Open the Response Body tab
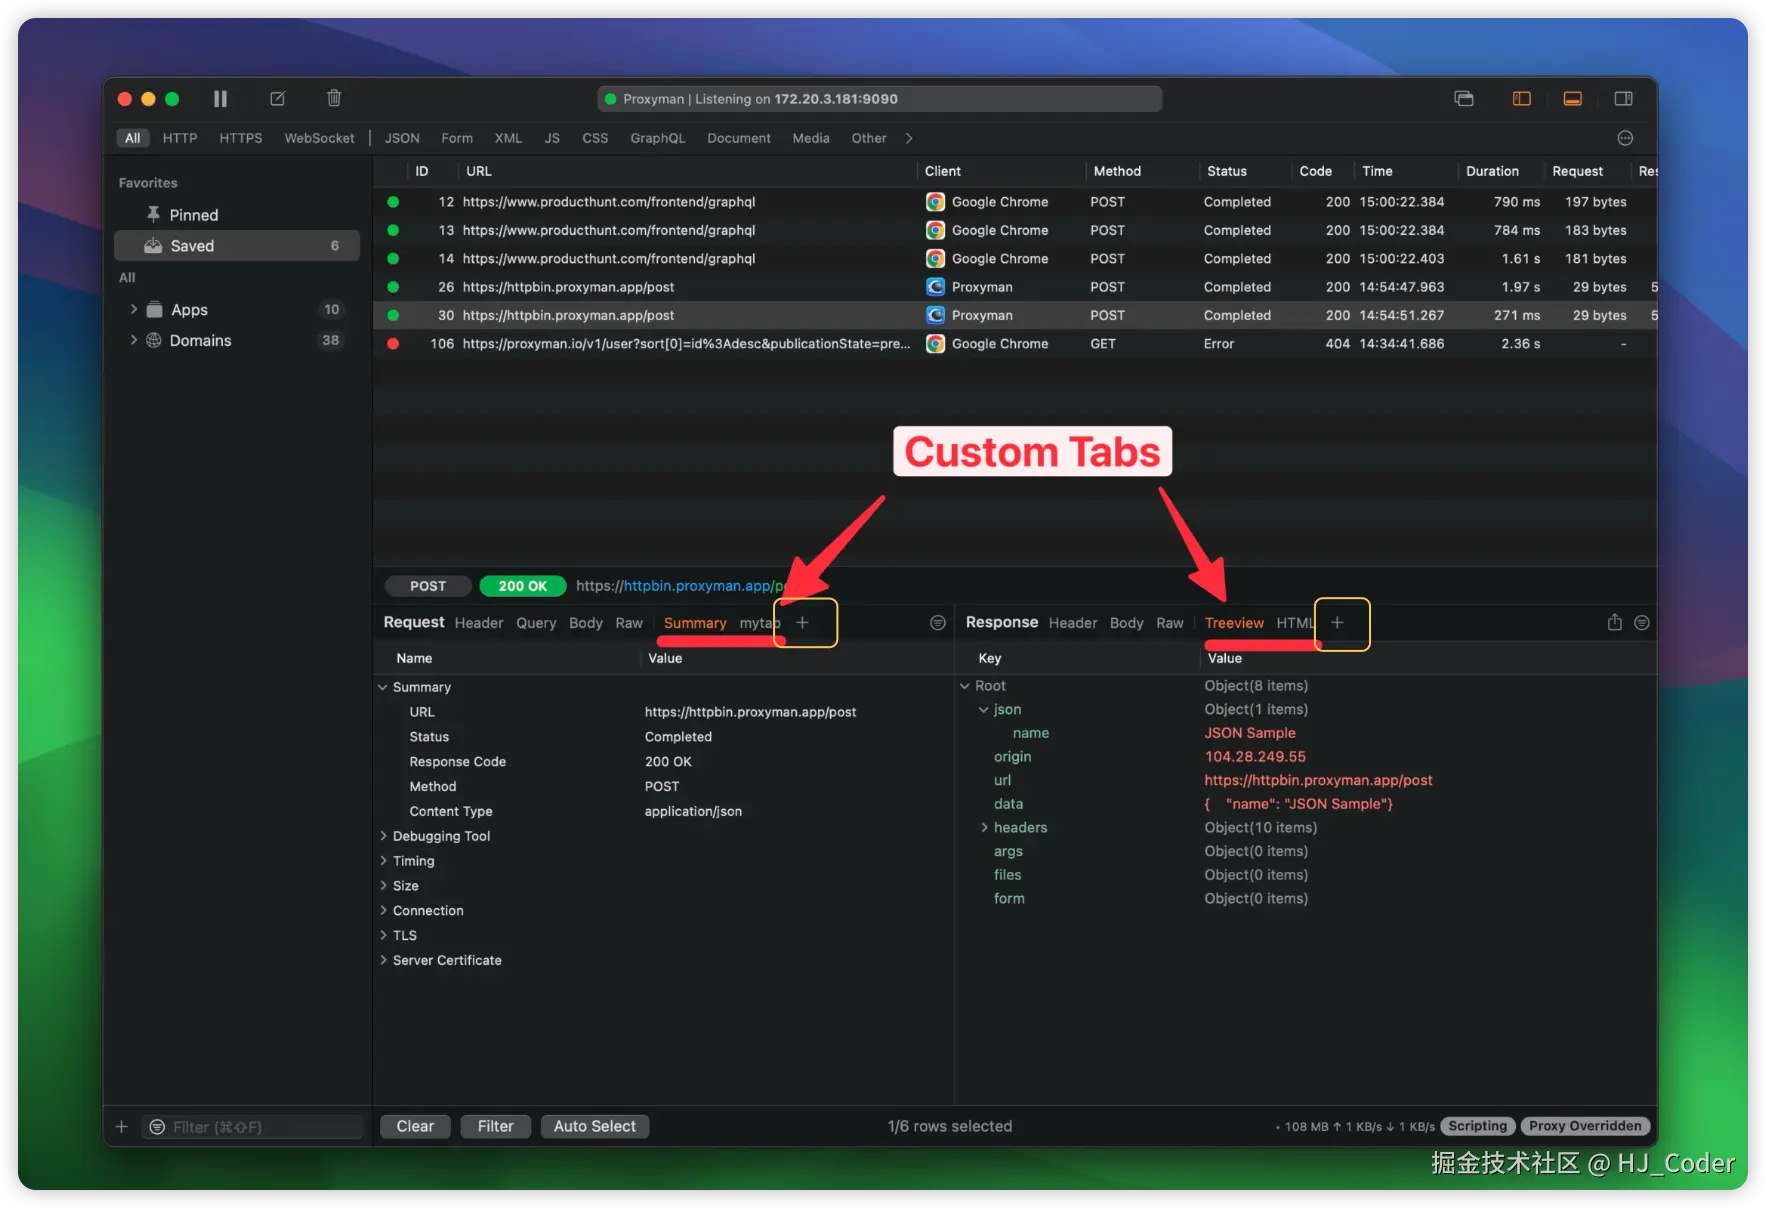Viewport: 1766px width, 1208px height. pyautogui.click(x=1126, y=623)
